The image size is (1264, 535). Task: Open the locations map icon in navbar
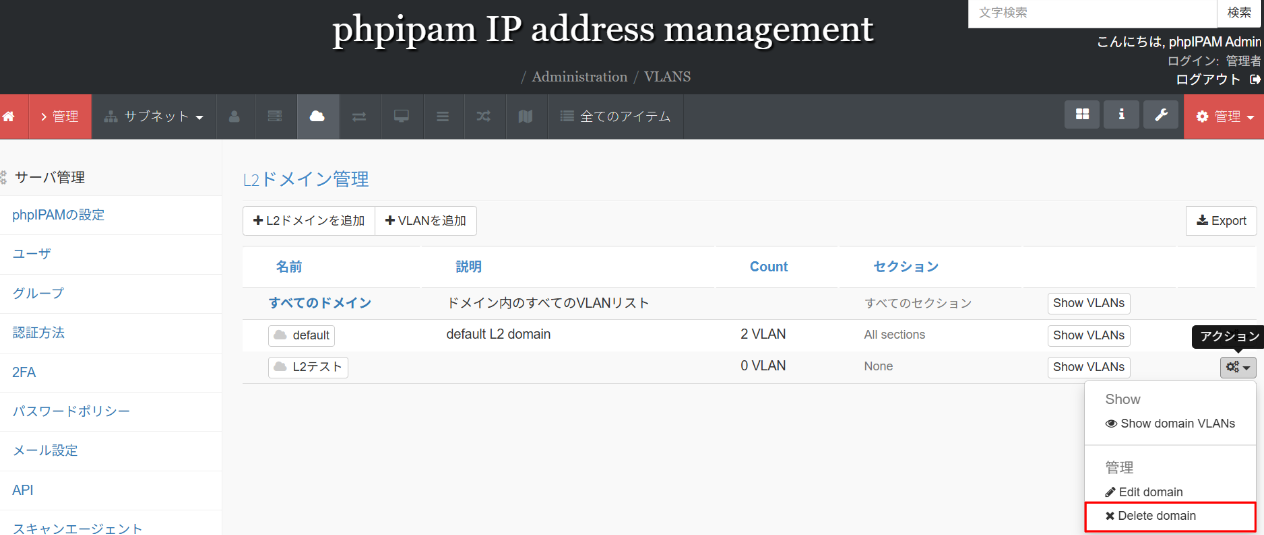coord(526,117)
